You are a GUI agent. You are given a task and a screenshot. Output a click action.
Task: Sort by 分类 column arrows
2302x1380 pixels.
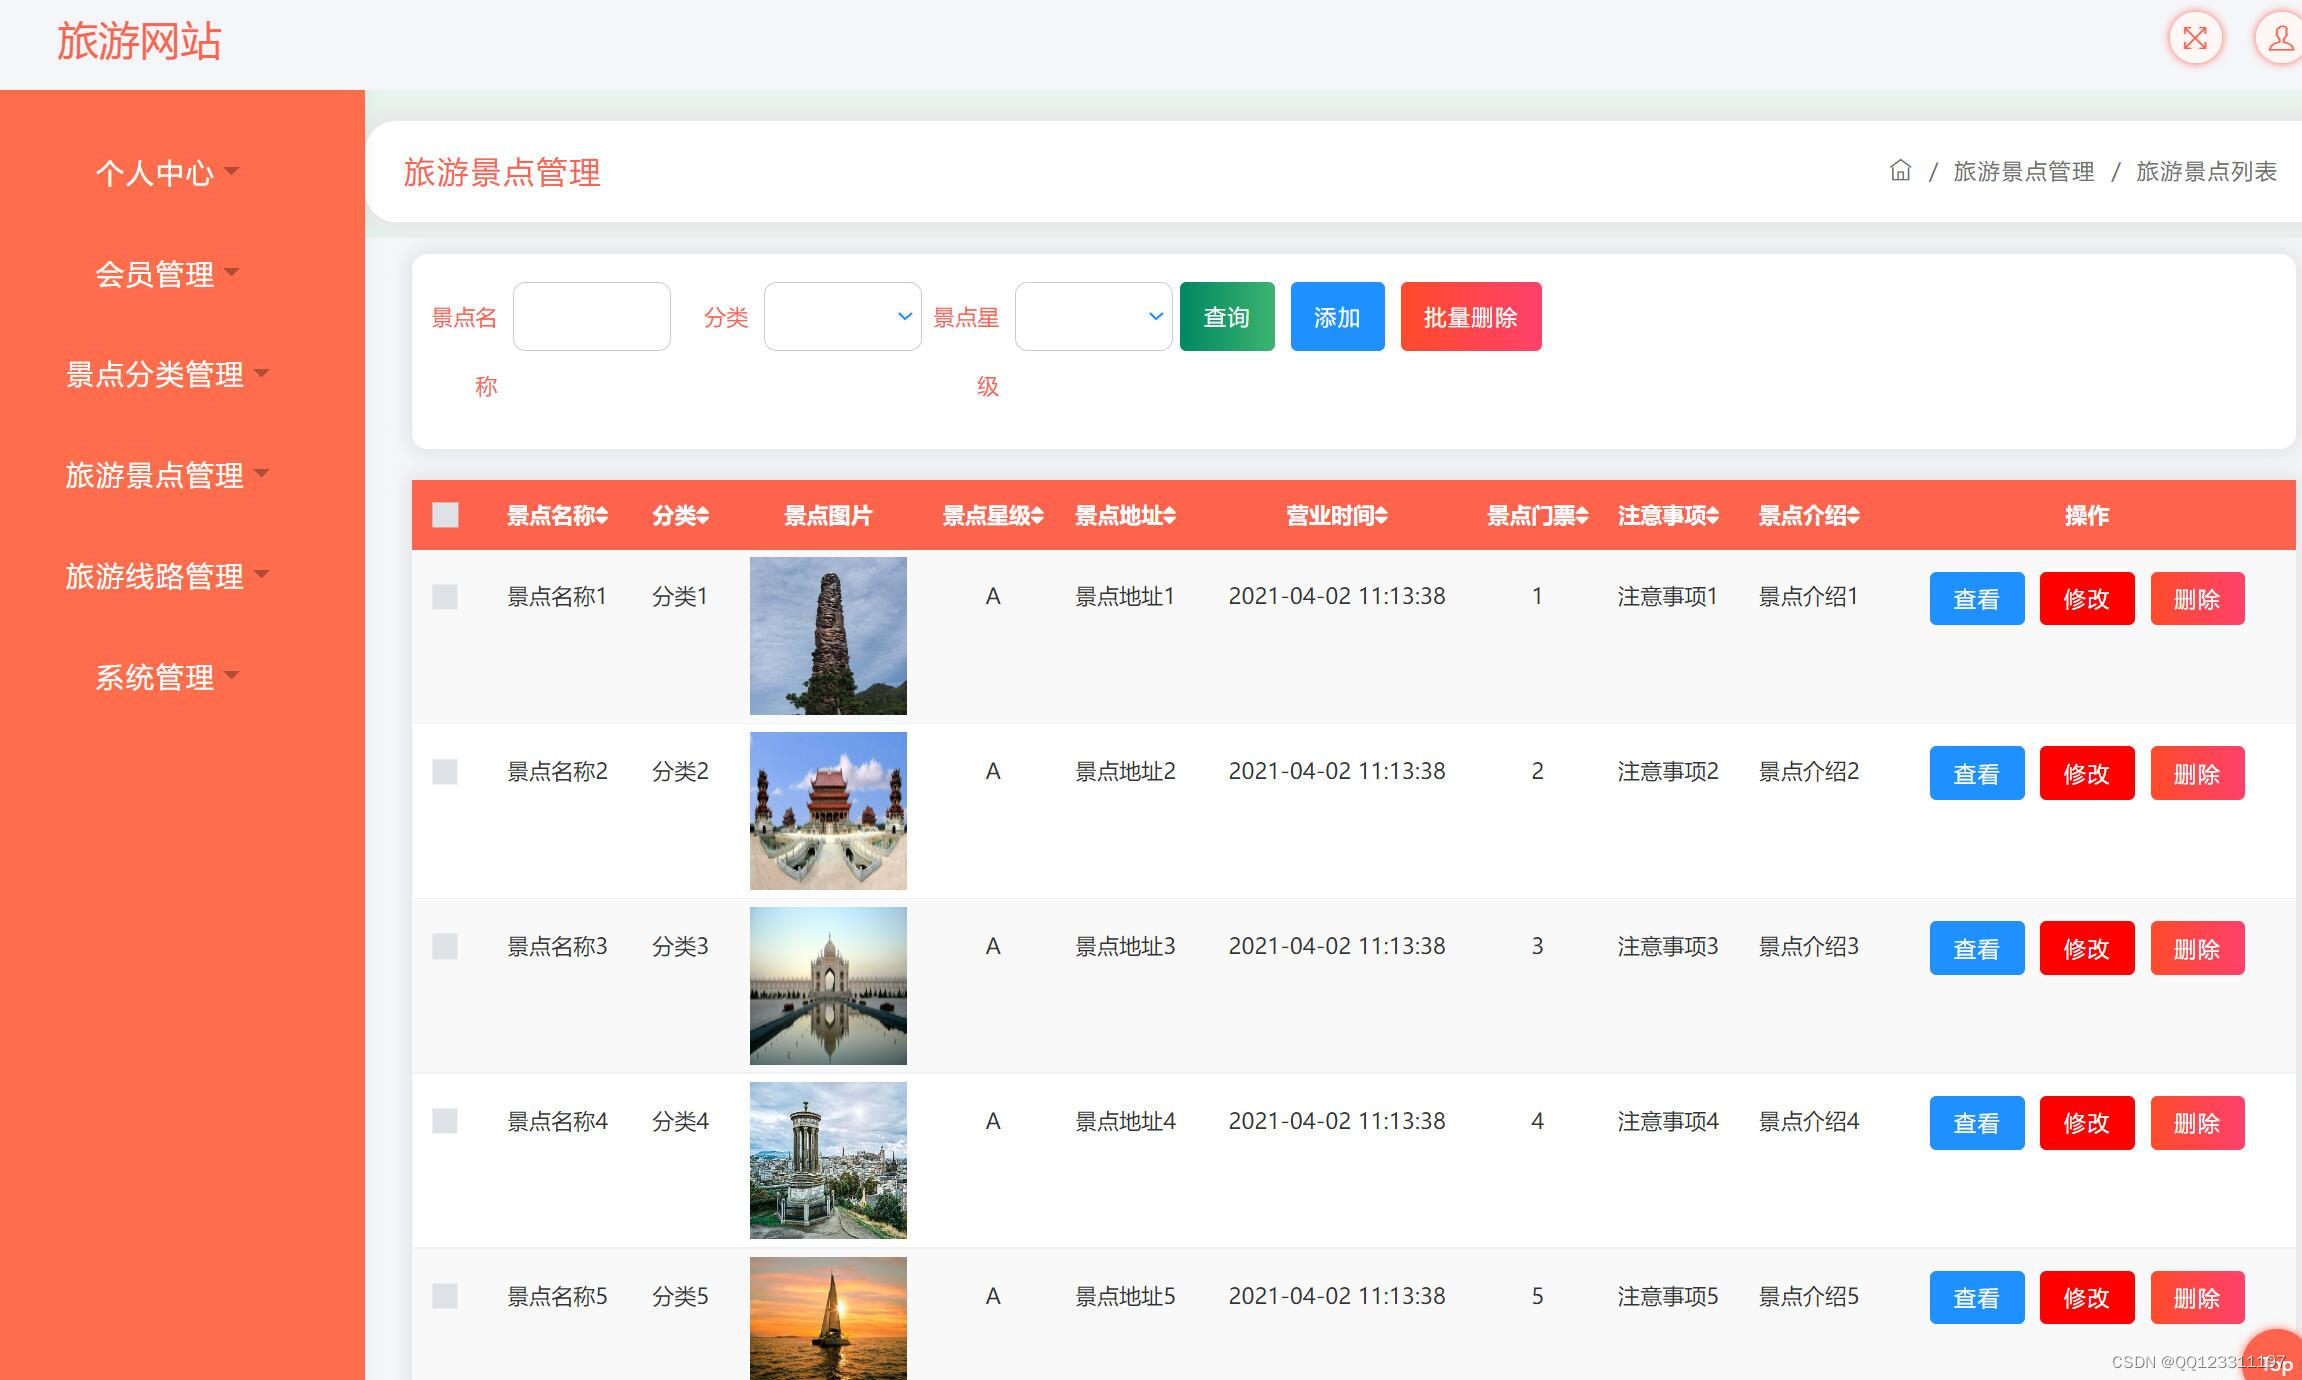point(703,516)
